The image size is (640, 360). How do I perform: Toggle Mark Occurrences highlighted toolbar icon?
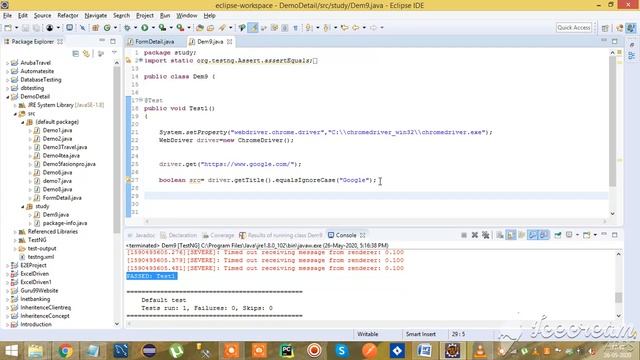(x=253, y=28)
